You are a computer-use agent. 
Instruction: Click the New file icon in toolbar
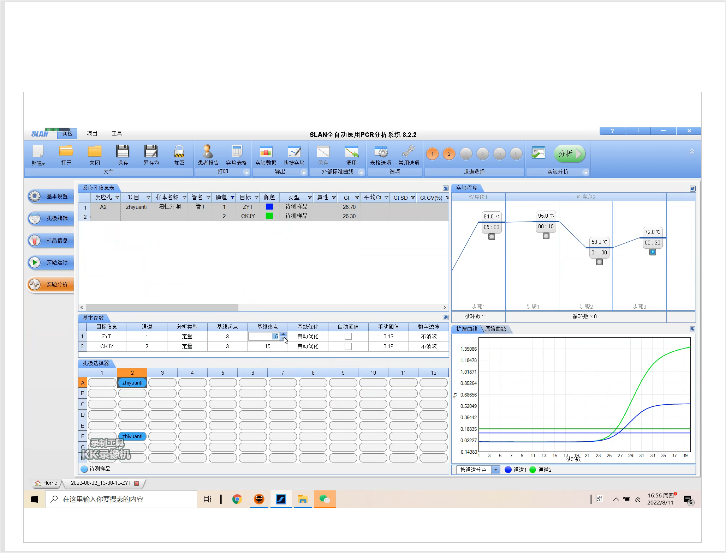pyautogui.click(x=38, y=153)
